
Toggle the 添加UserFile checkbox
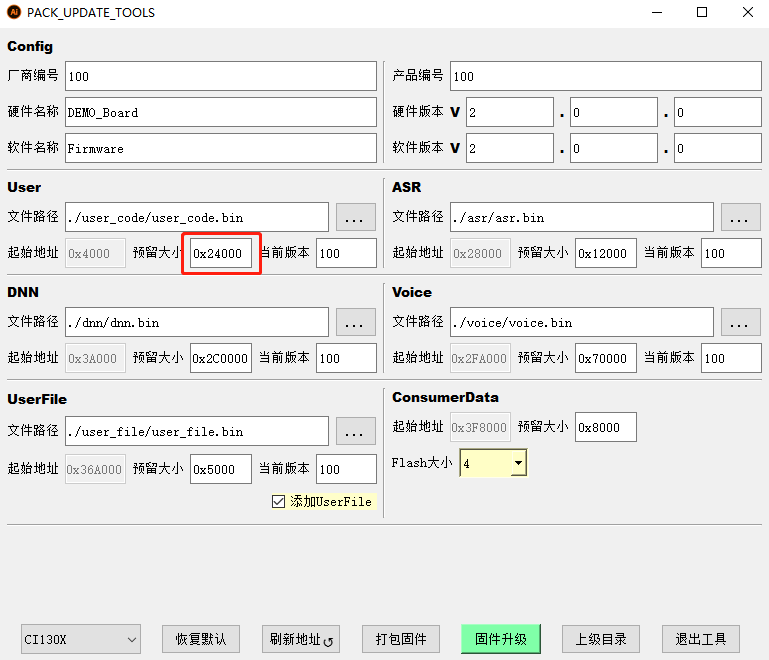(278, 502)
